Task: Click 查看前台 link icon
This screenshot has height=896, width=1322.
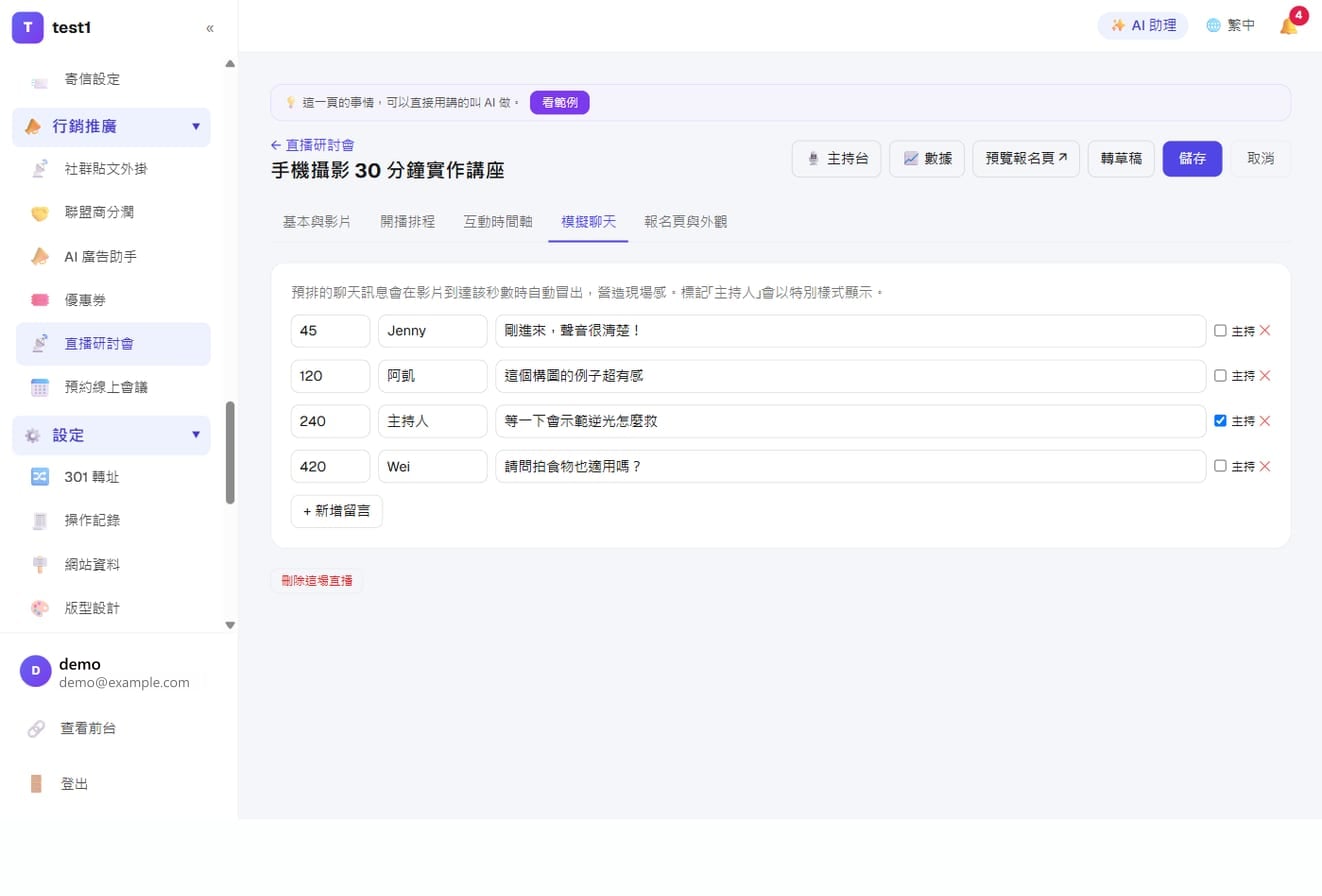Action: tap(36, 729)
